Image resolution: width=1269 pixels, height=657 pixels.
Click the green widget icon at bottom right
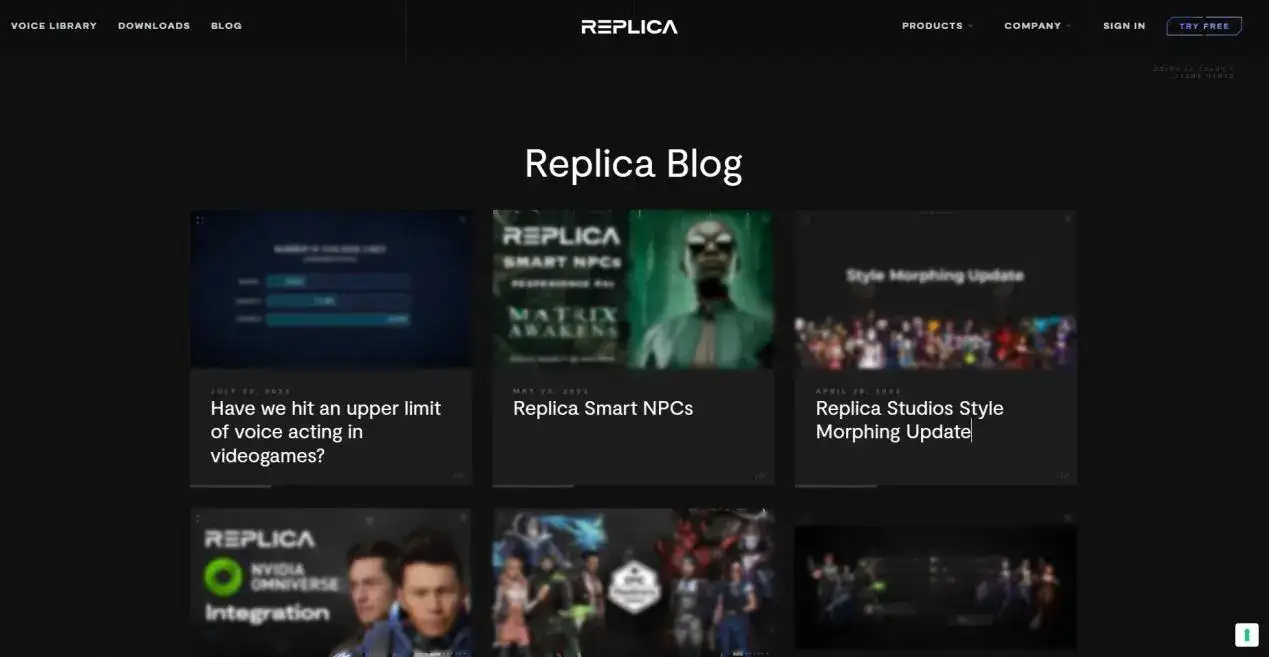coord(1246,635)
